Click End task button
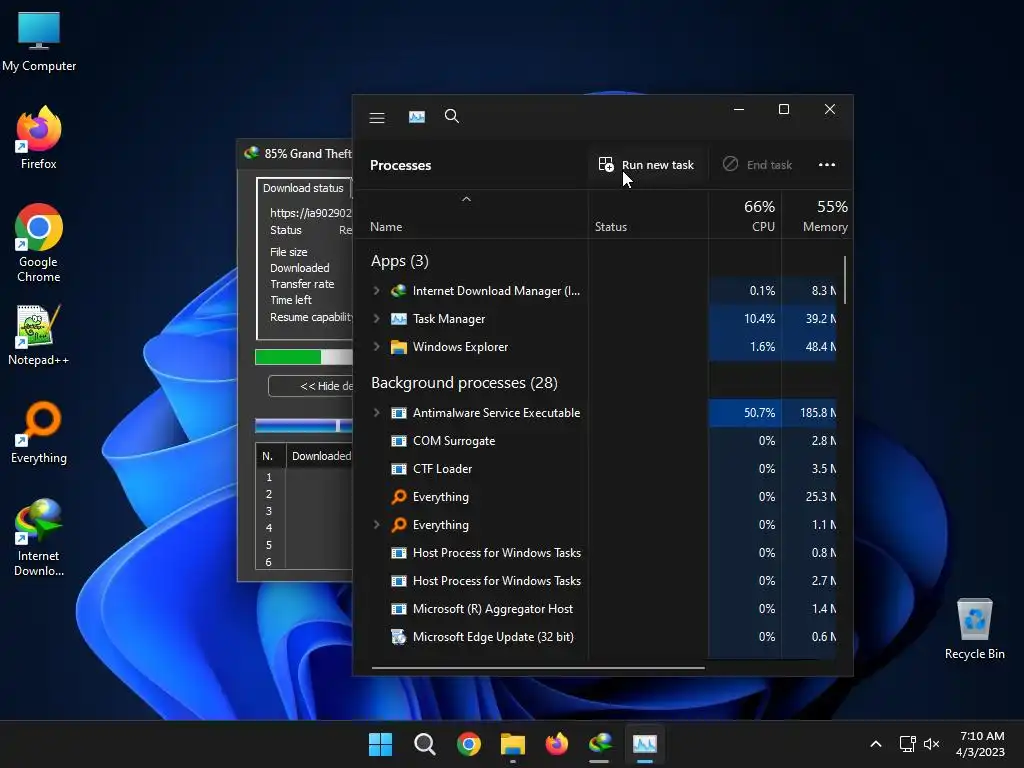 [758, 165]
